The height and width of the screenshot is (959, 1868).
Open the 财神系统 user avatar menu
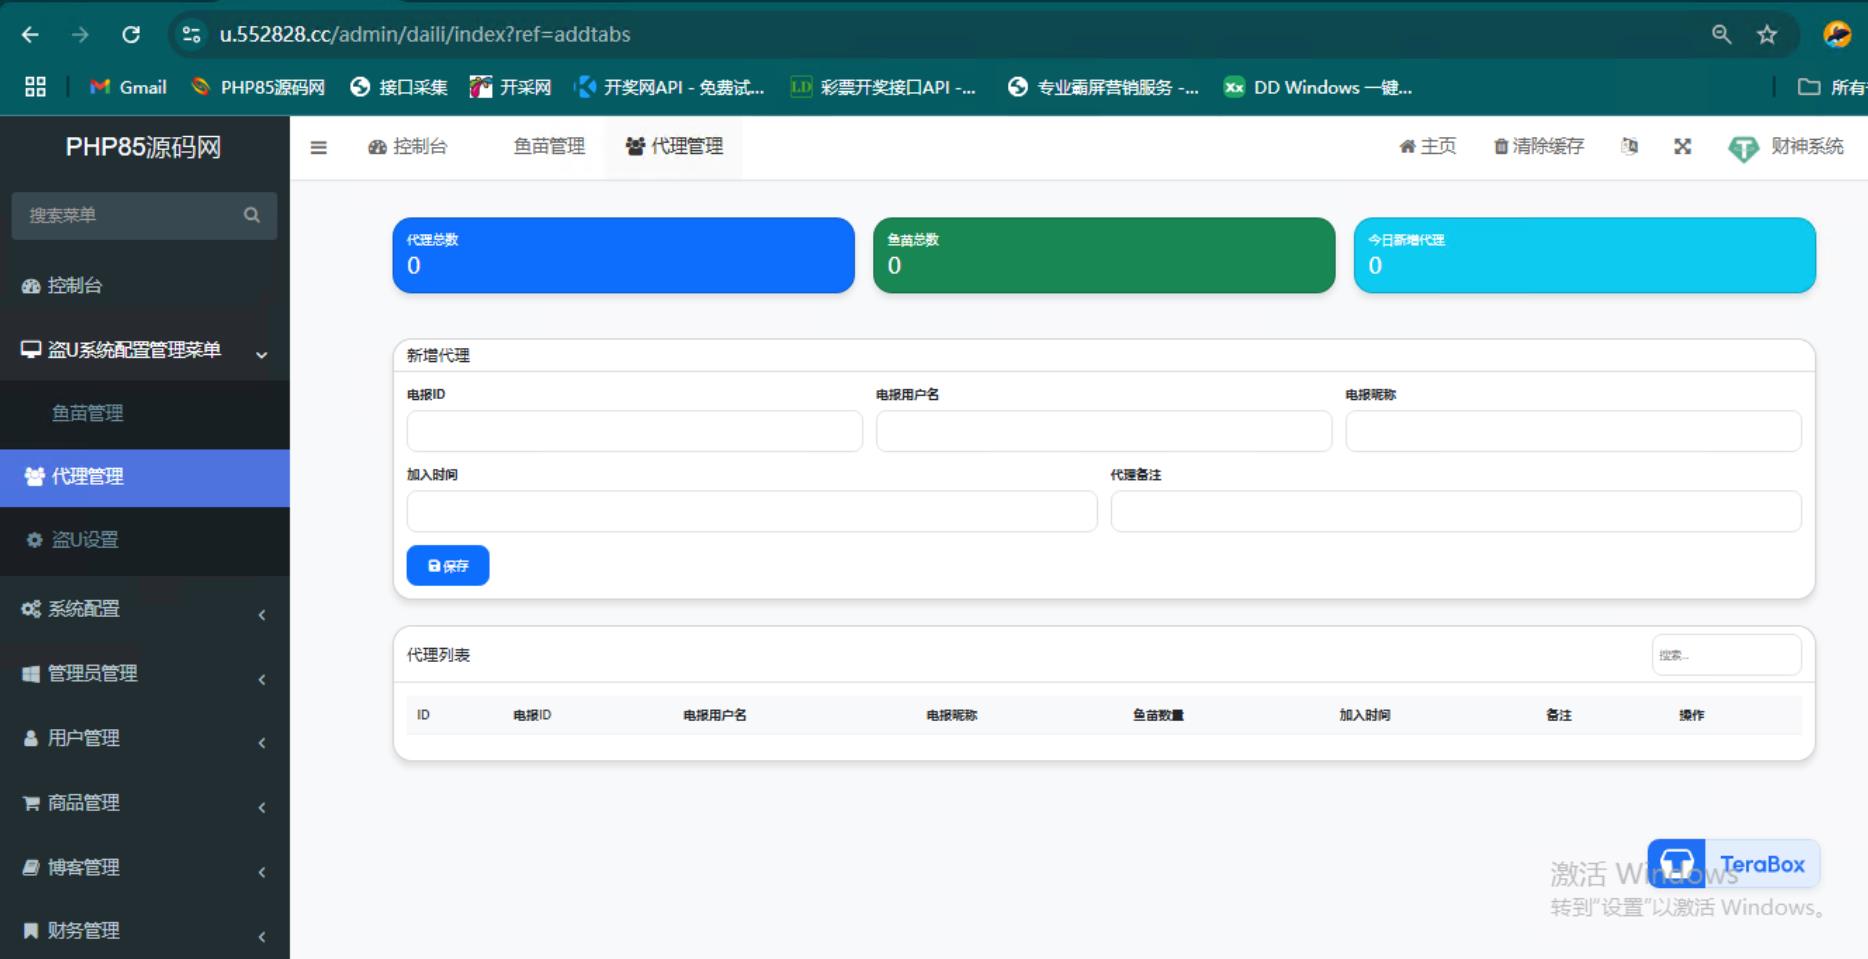[x=1787, y=147]
